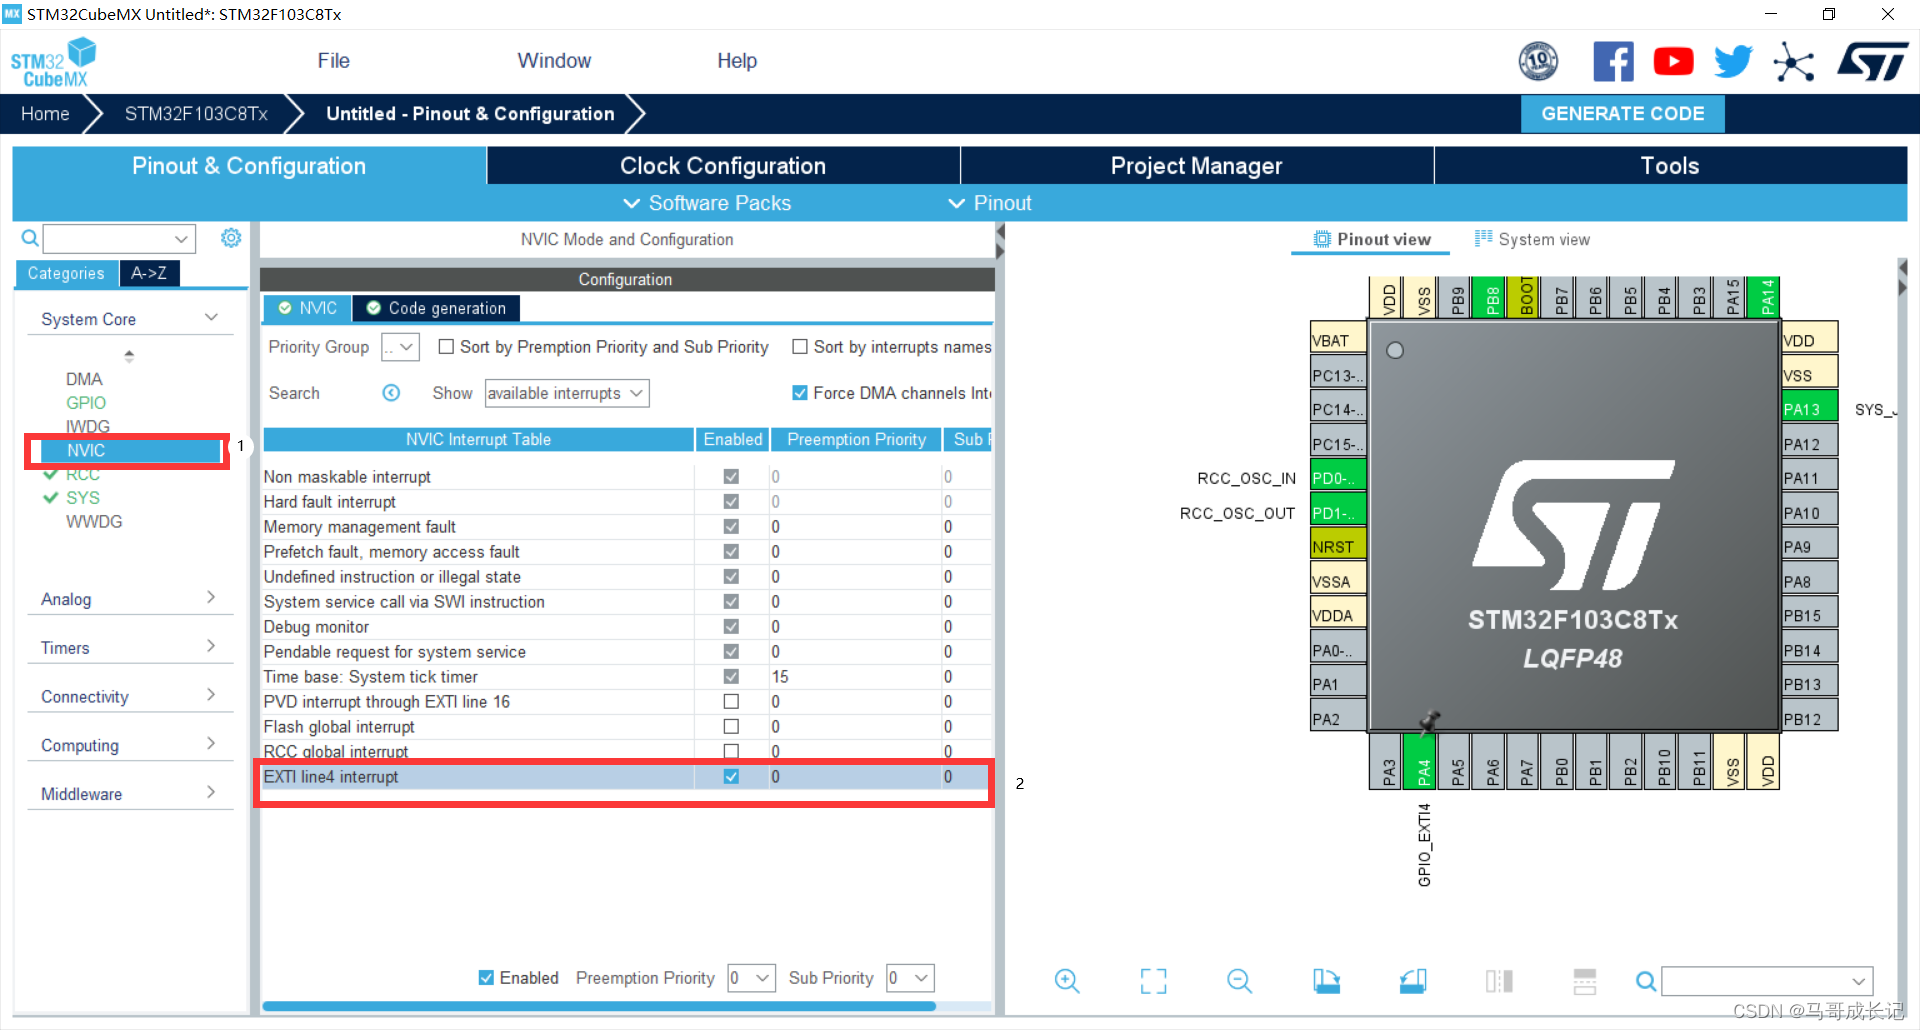Click the top/bottom view layout icon
Viewport: 1920px width, 1030px height.
point(1585,981)
